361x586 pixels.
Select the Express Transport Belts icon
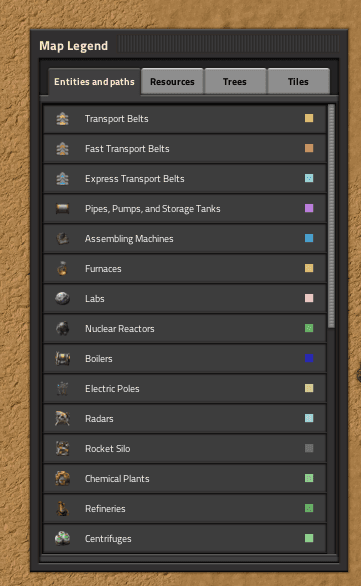[62, 179]
